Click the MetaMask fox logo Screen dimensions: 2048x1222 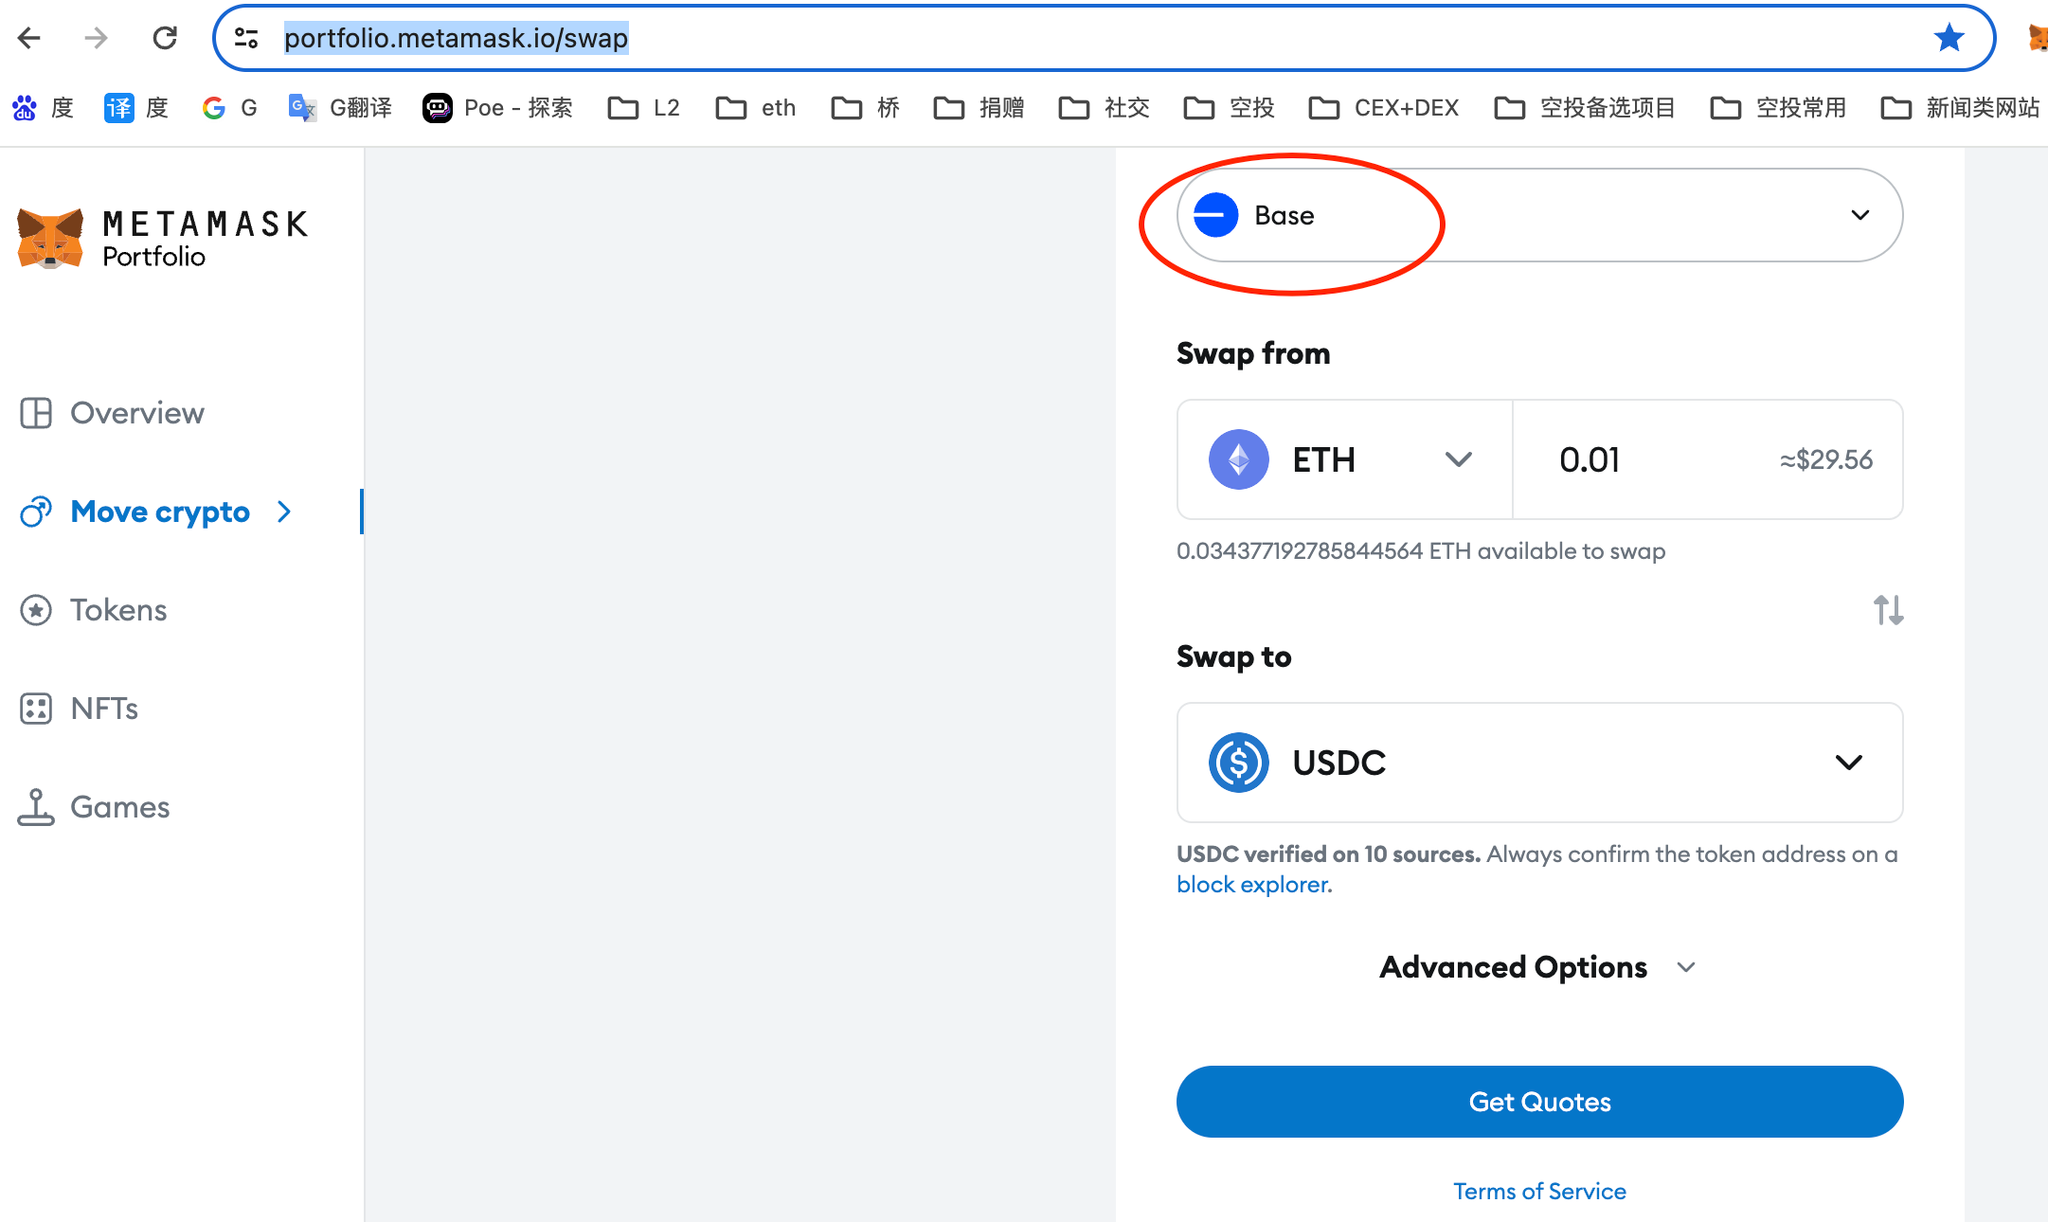click(50, 238)
